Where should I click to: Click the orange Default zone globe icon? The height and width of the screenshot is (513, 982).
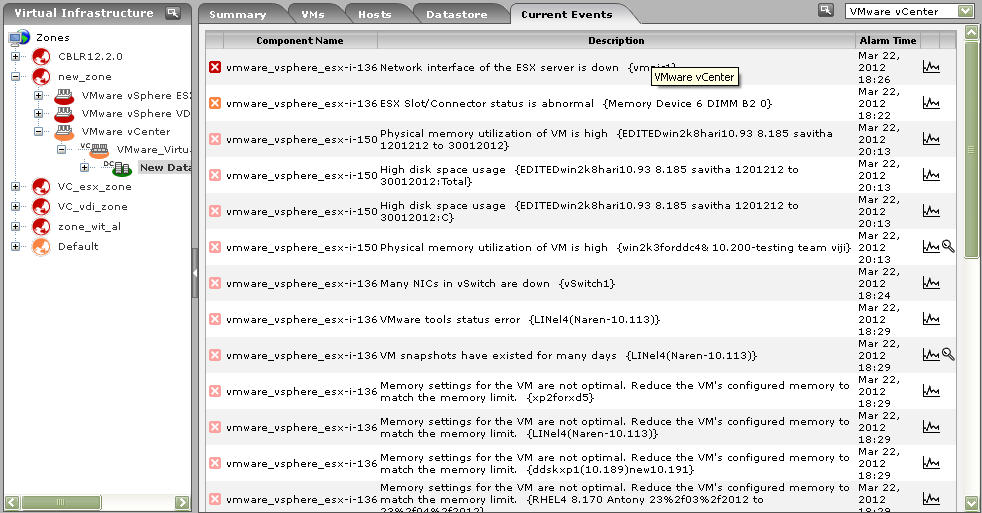point(41,246)
